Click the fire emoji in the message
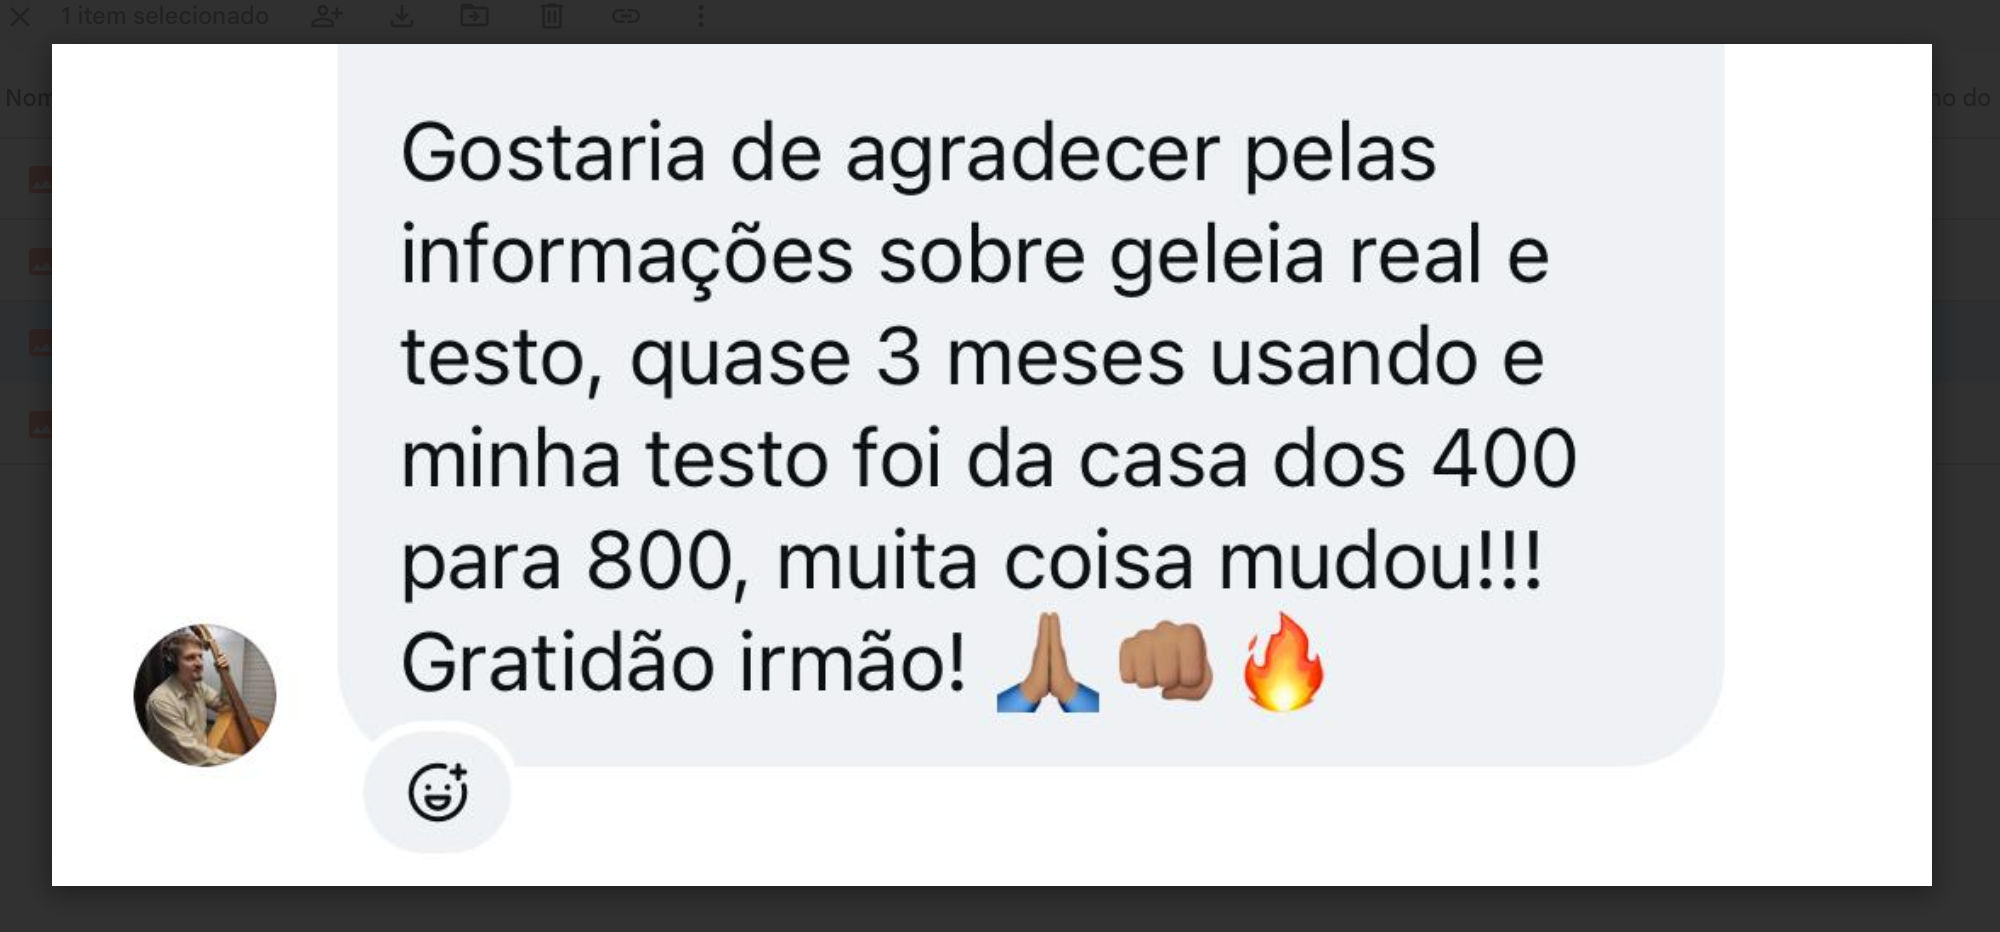 click(x=1283, y=661)
